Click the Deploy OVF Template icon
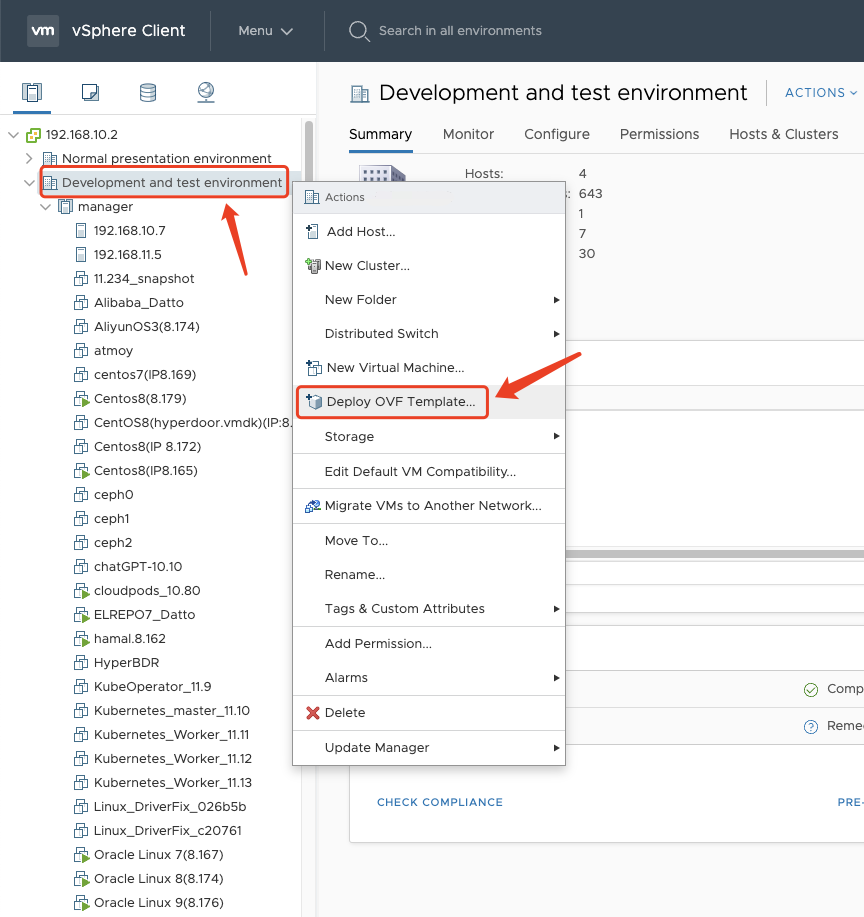 314,401
